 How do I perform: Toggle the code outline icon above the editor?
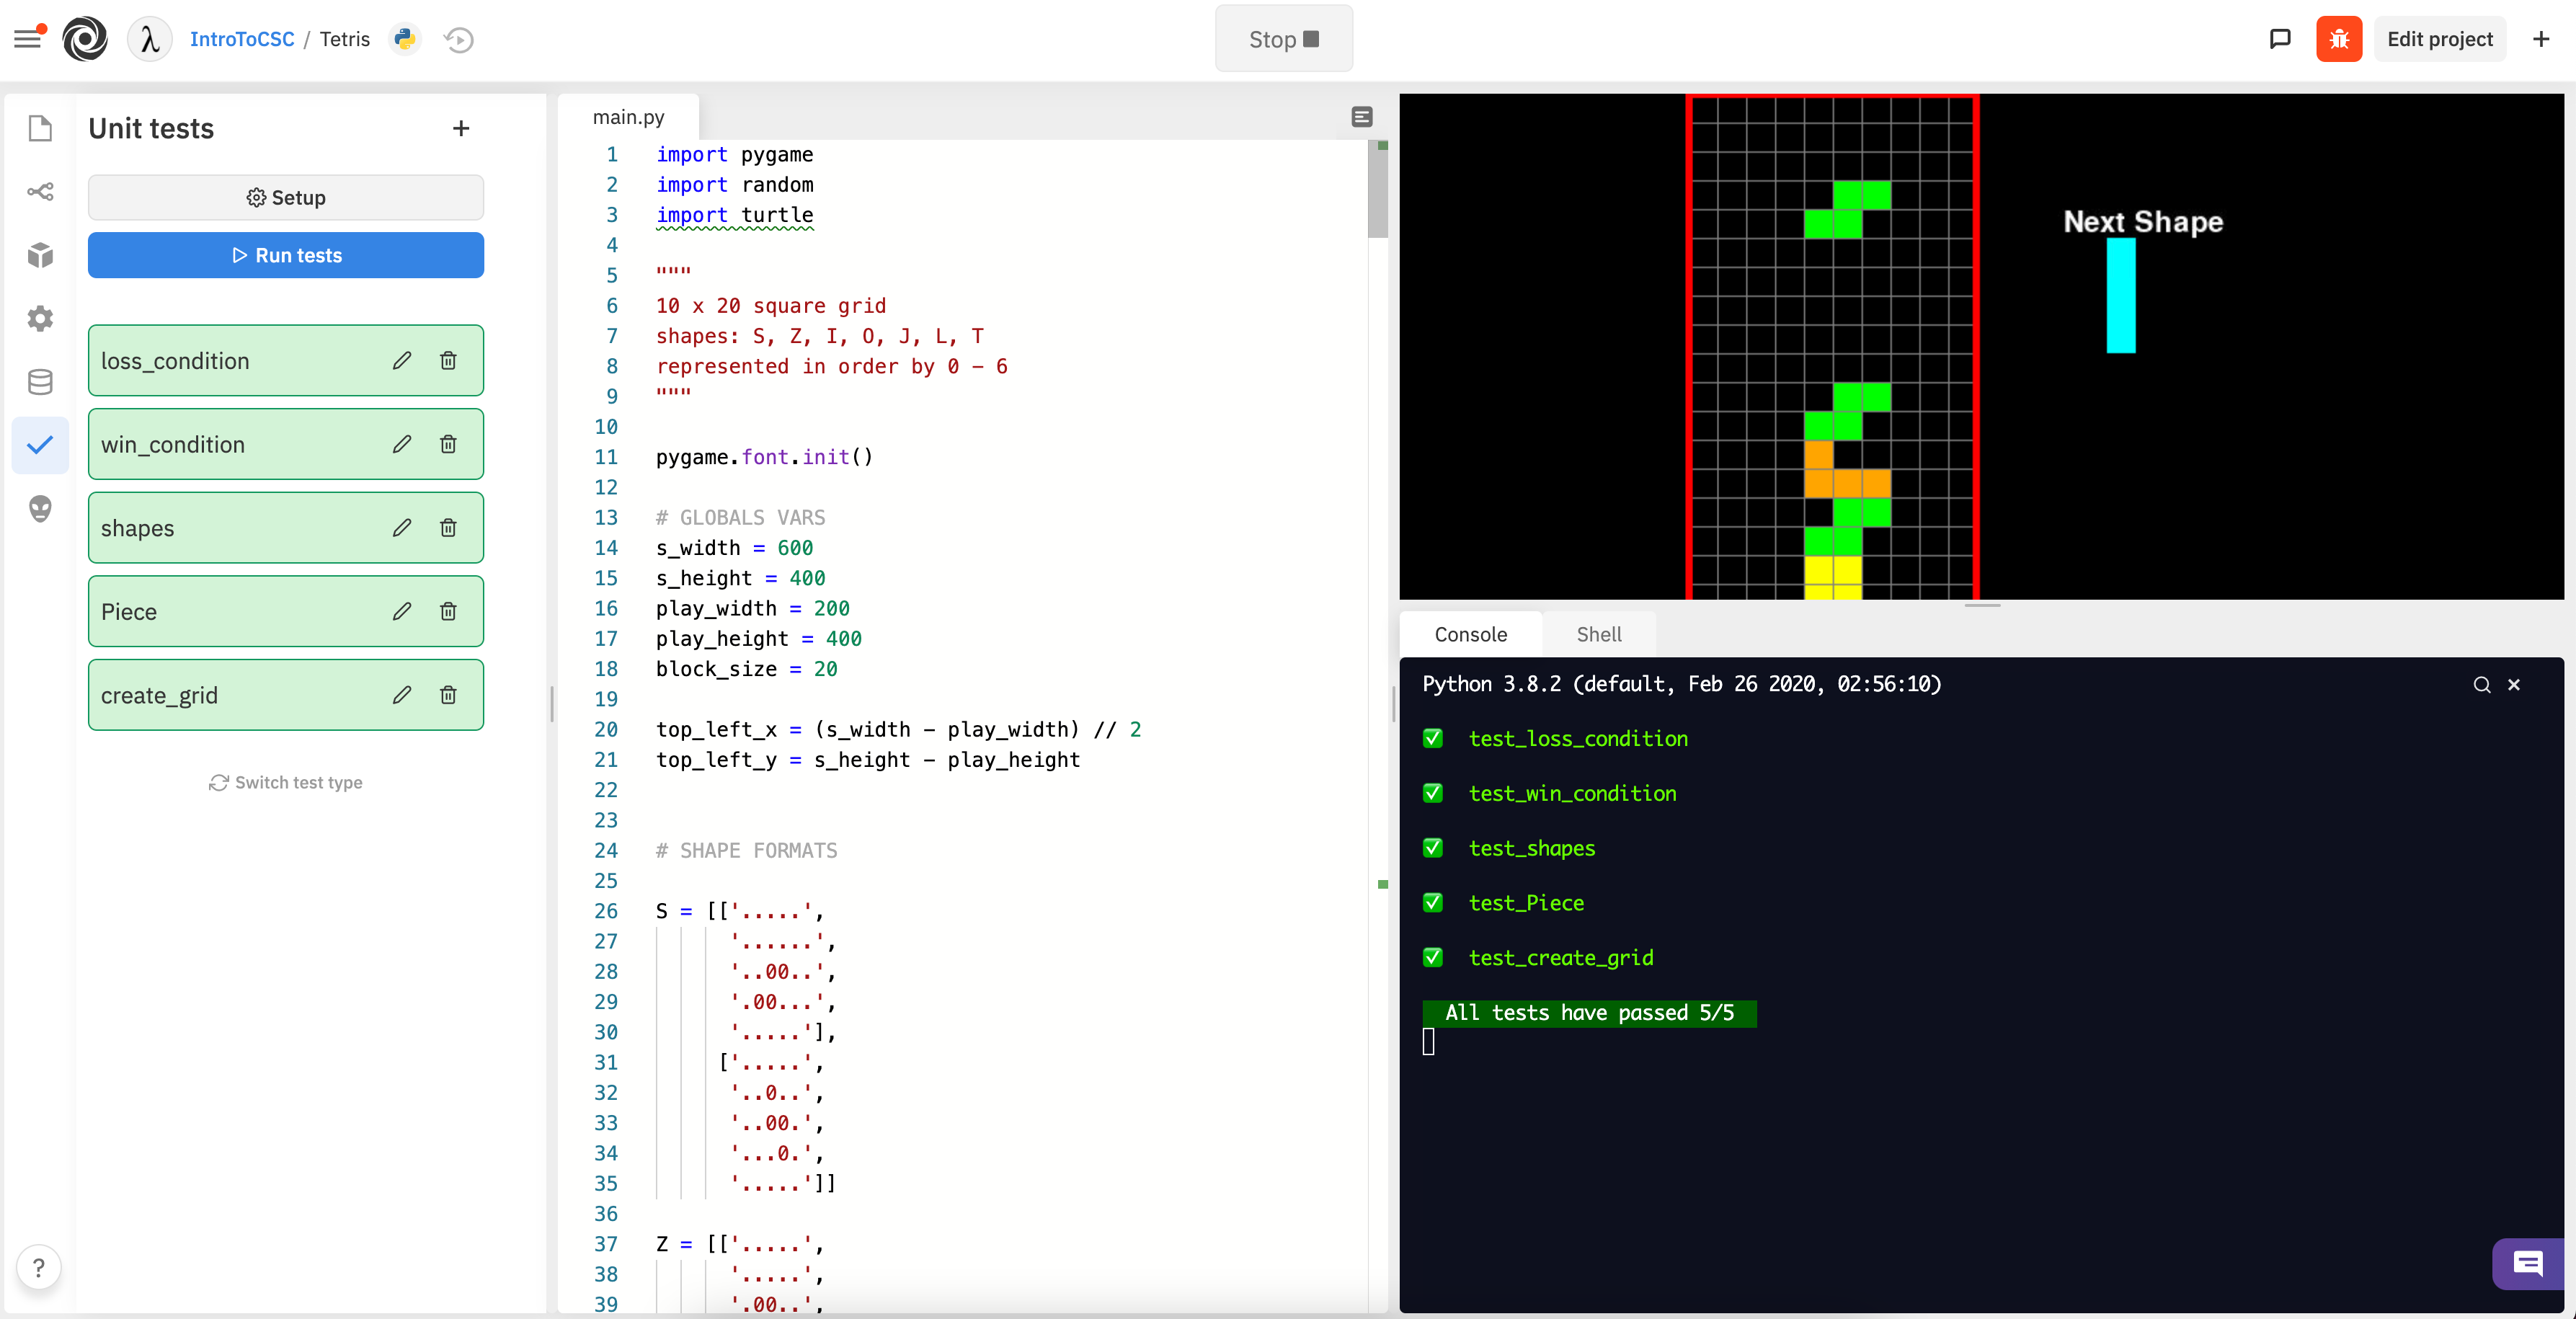[x=1361, y=117]
